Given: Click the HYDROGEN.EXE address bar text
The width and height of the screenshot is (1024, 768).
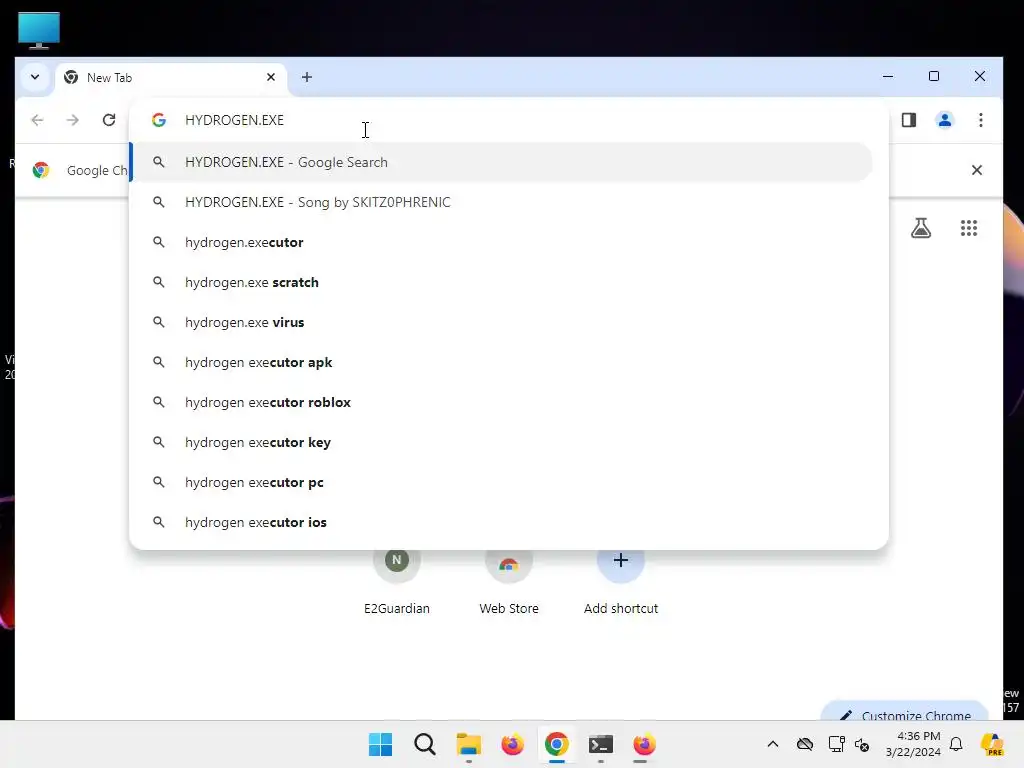Looking at the screenshot, I should click(234, 120).
